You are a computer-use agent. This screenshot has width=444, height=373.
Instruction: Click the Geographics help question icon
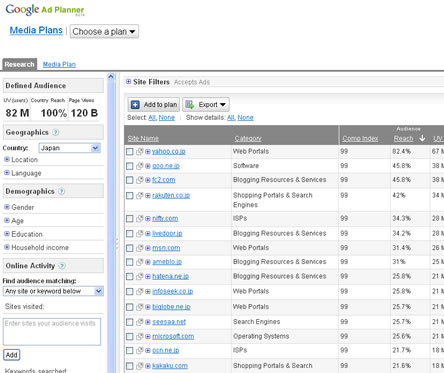tap(56, 132)
